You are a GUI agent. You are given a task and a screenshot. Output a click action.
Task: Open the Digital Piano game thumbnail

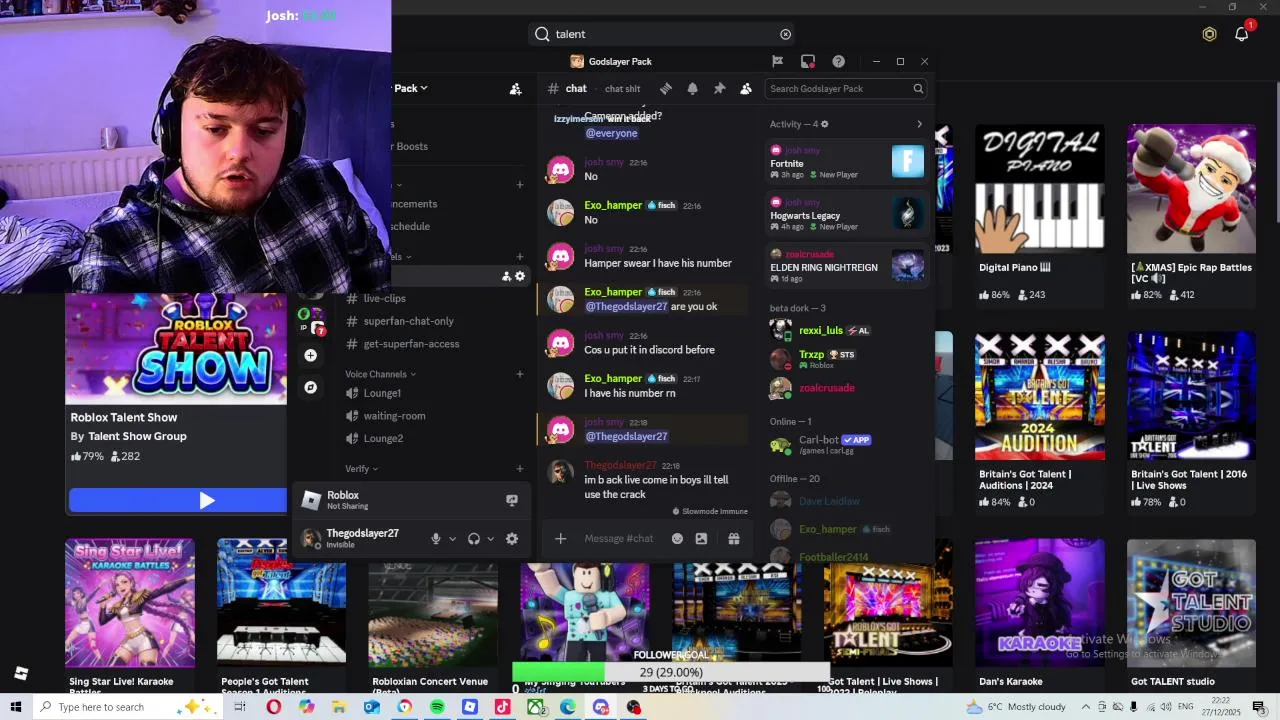tap(1040, 188)
